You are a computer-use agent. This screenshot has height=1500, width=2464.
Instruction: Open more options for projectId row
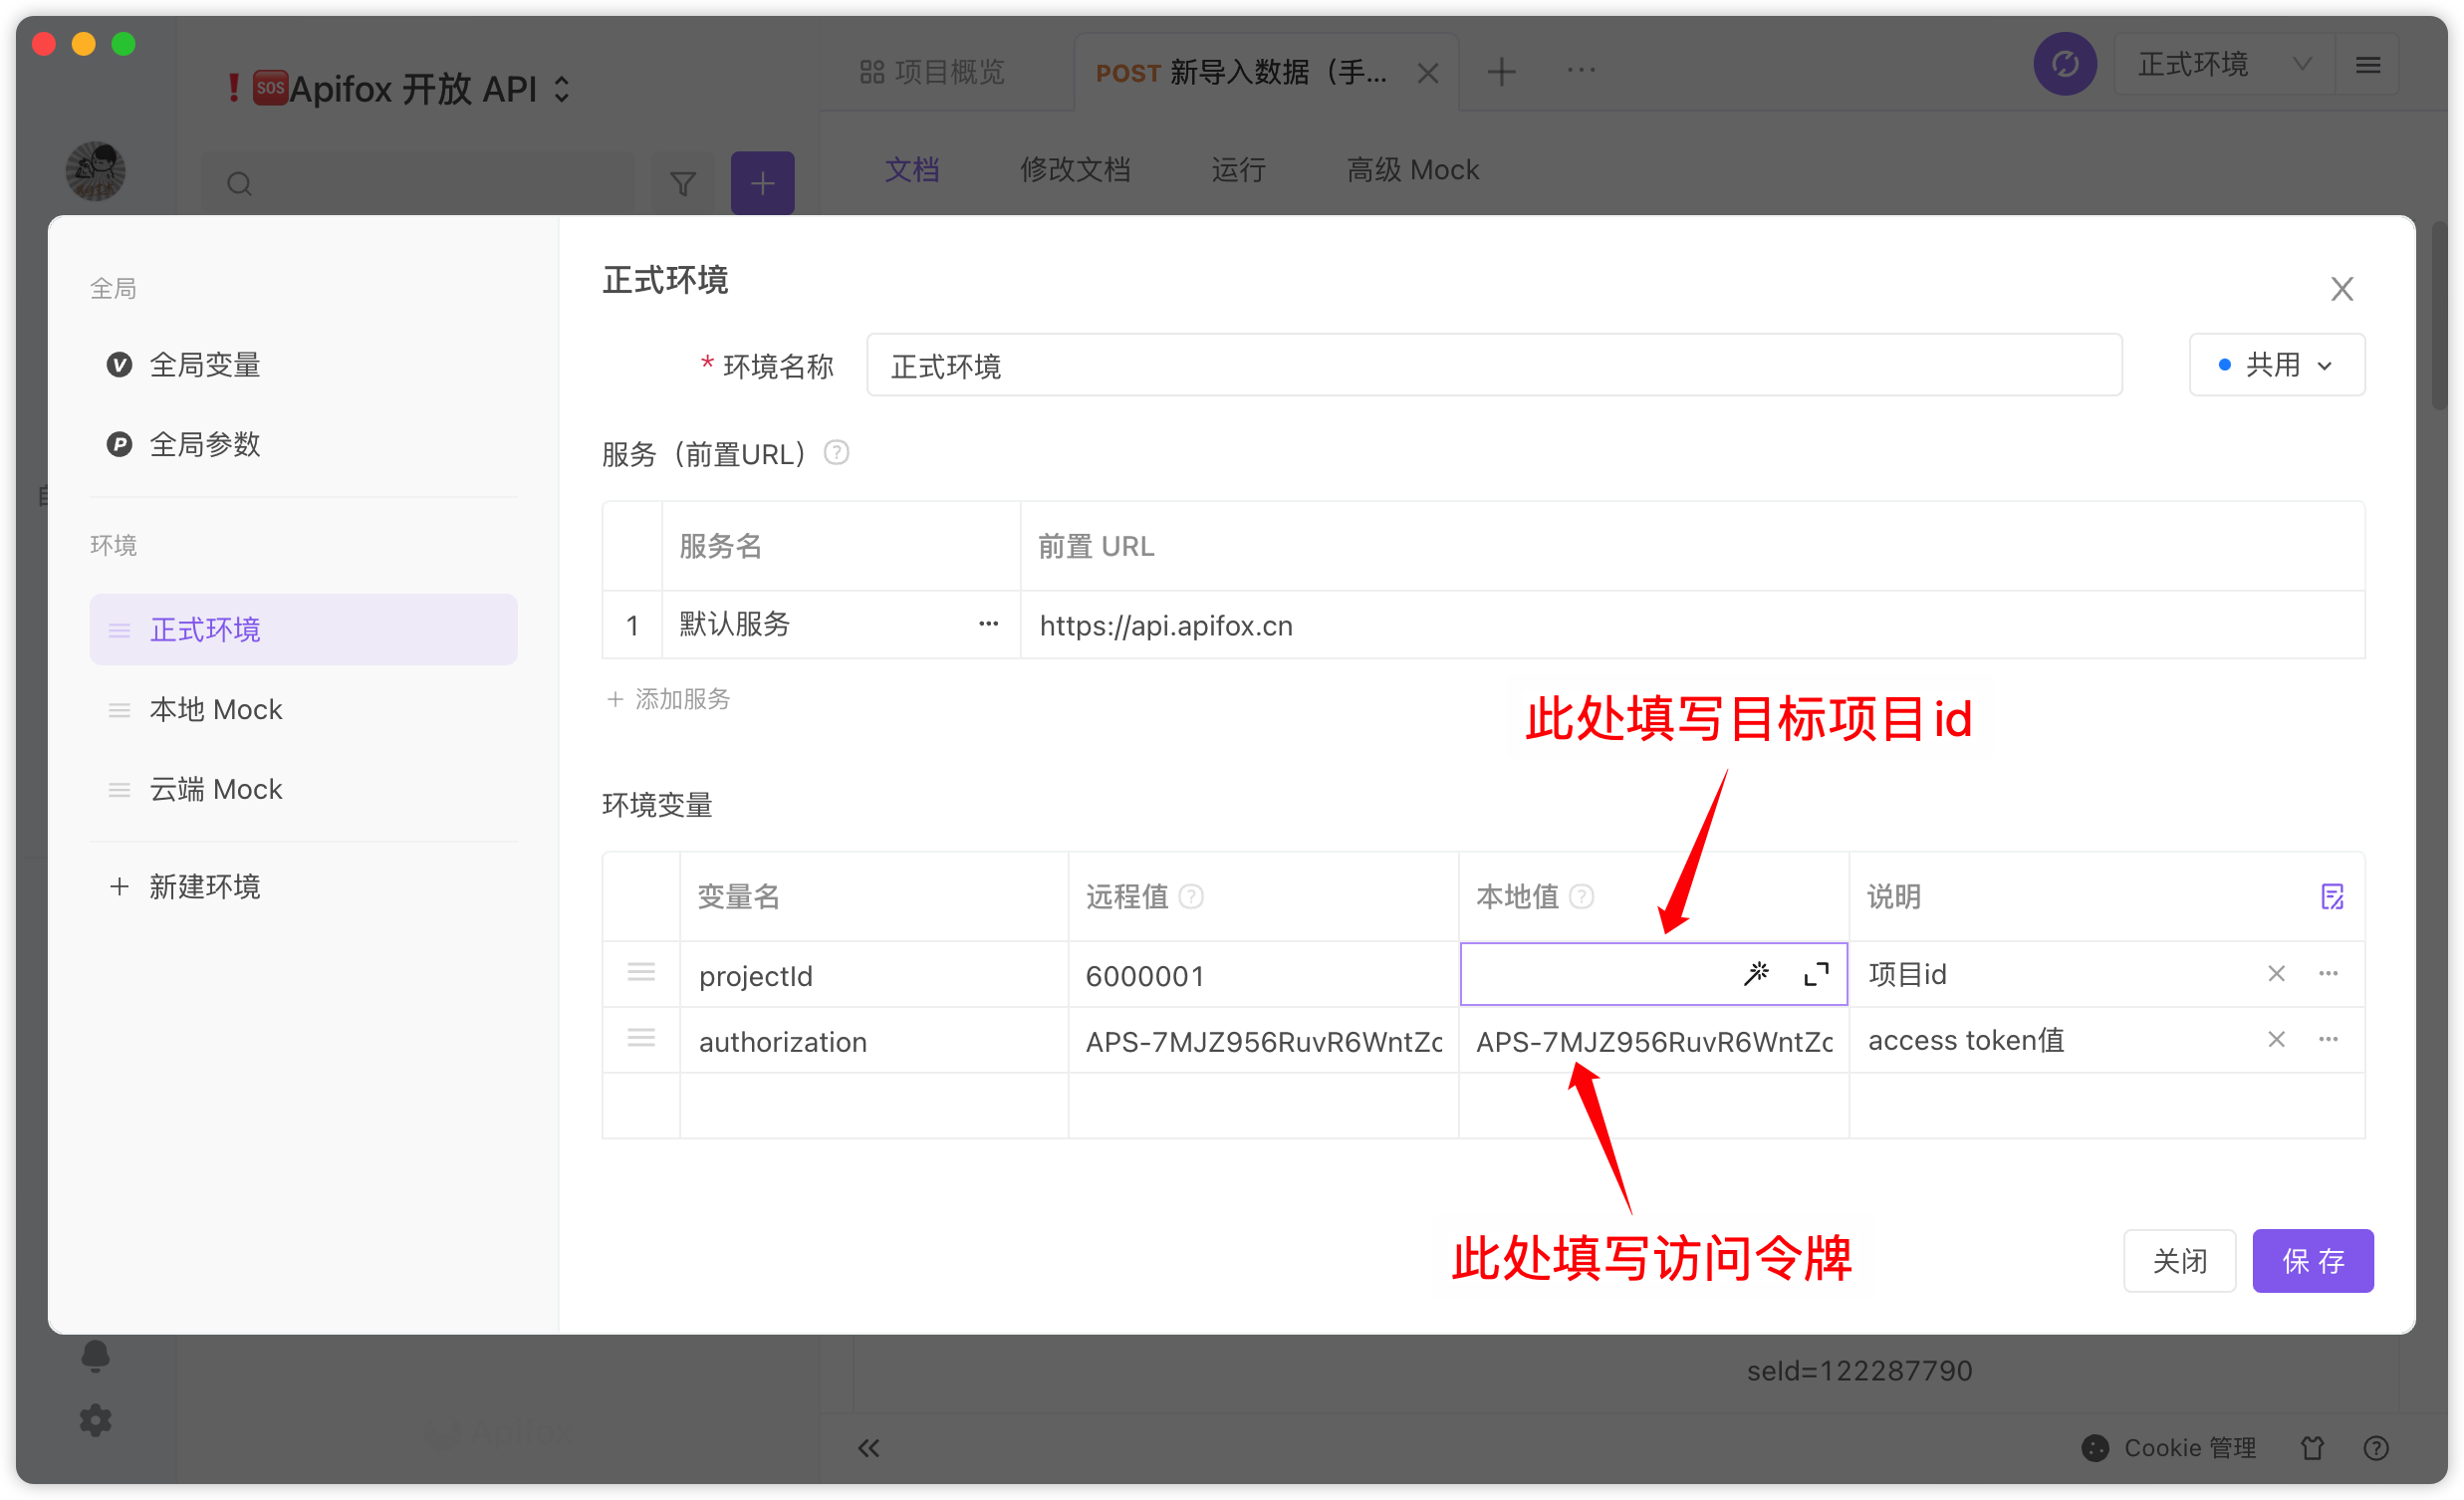click(x=2328, y=973)
